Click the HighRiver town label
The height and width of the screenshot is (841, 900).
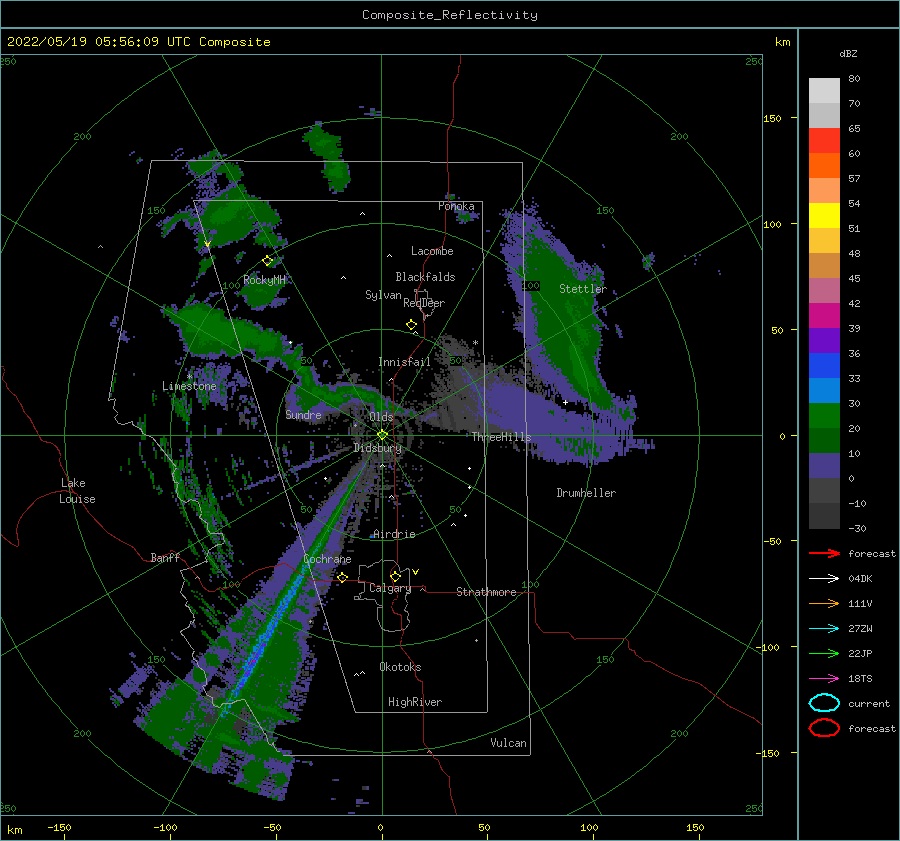click(x=415, y=702)
